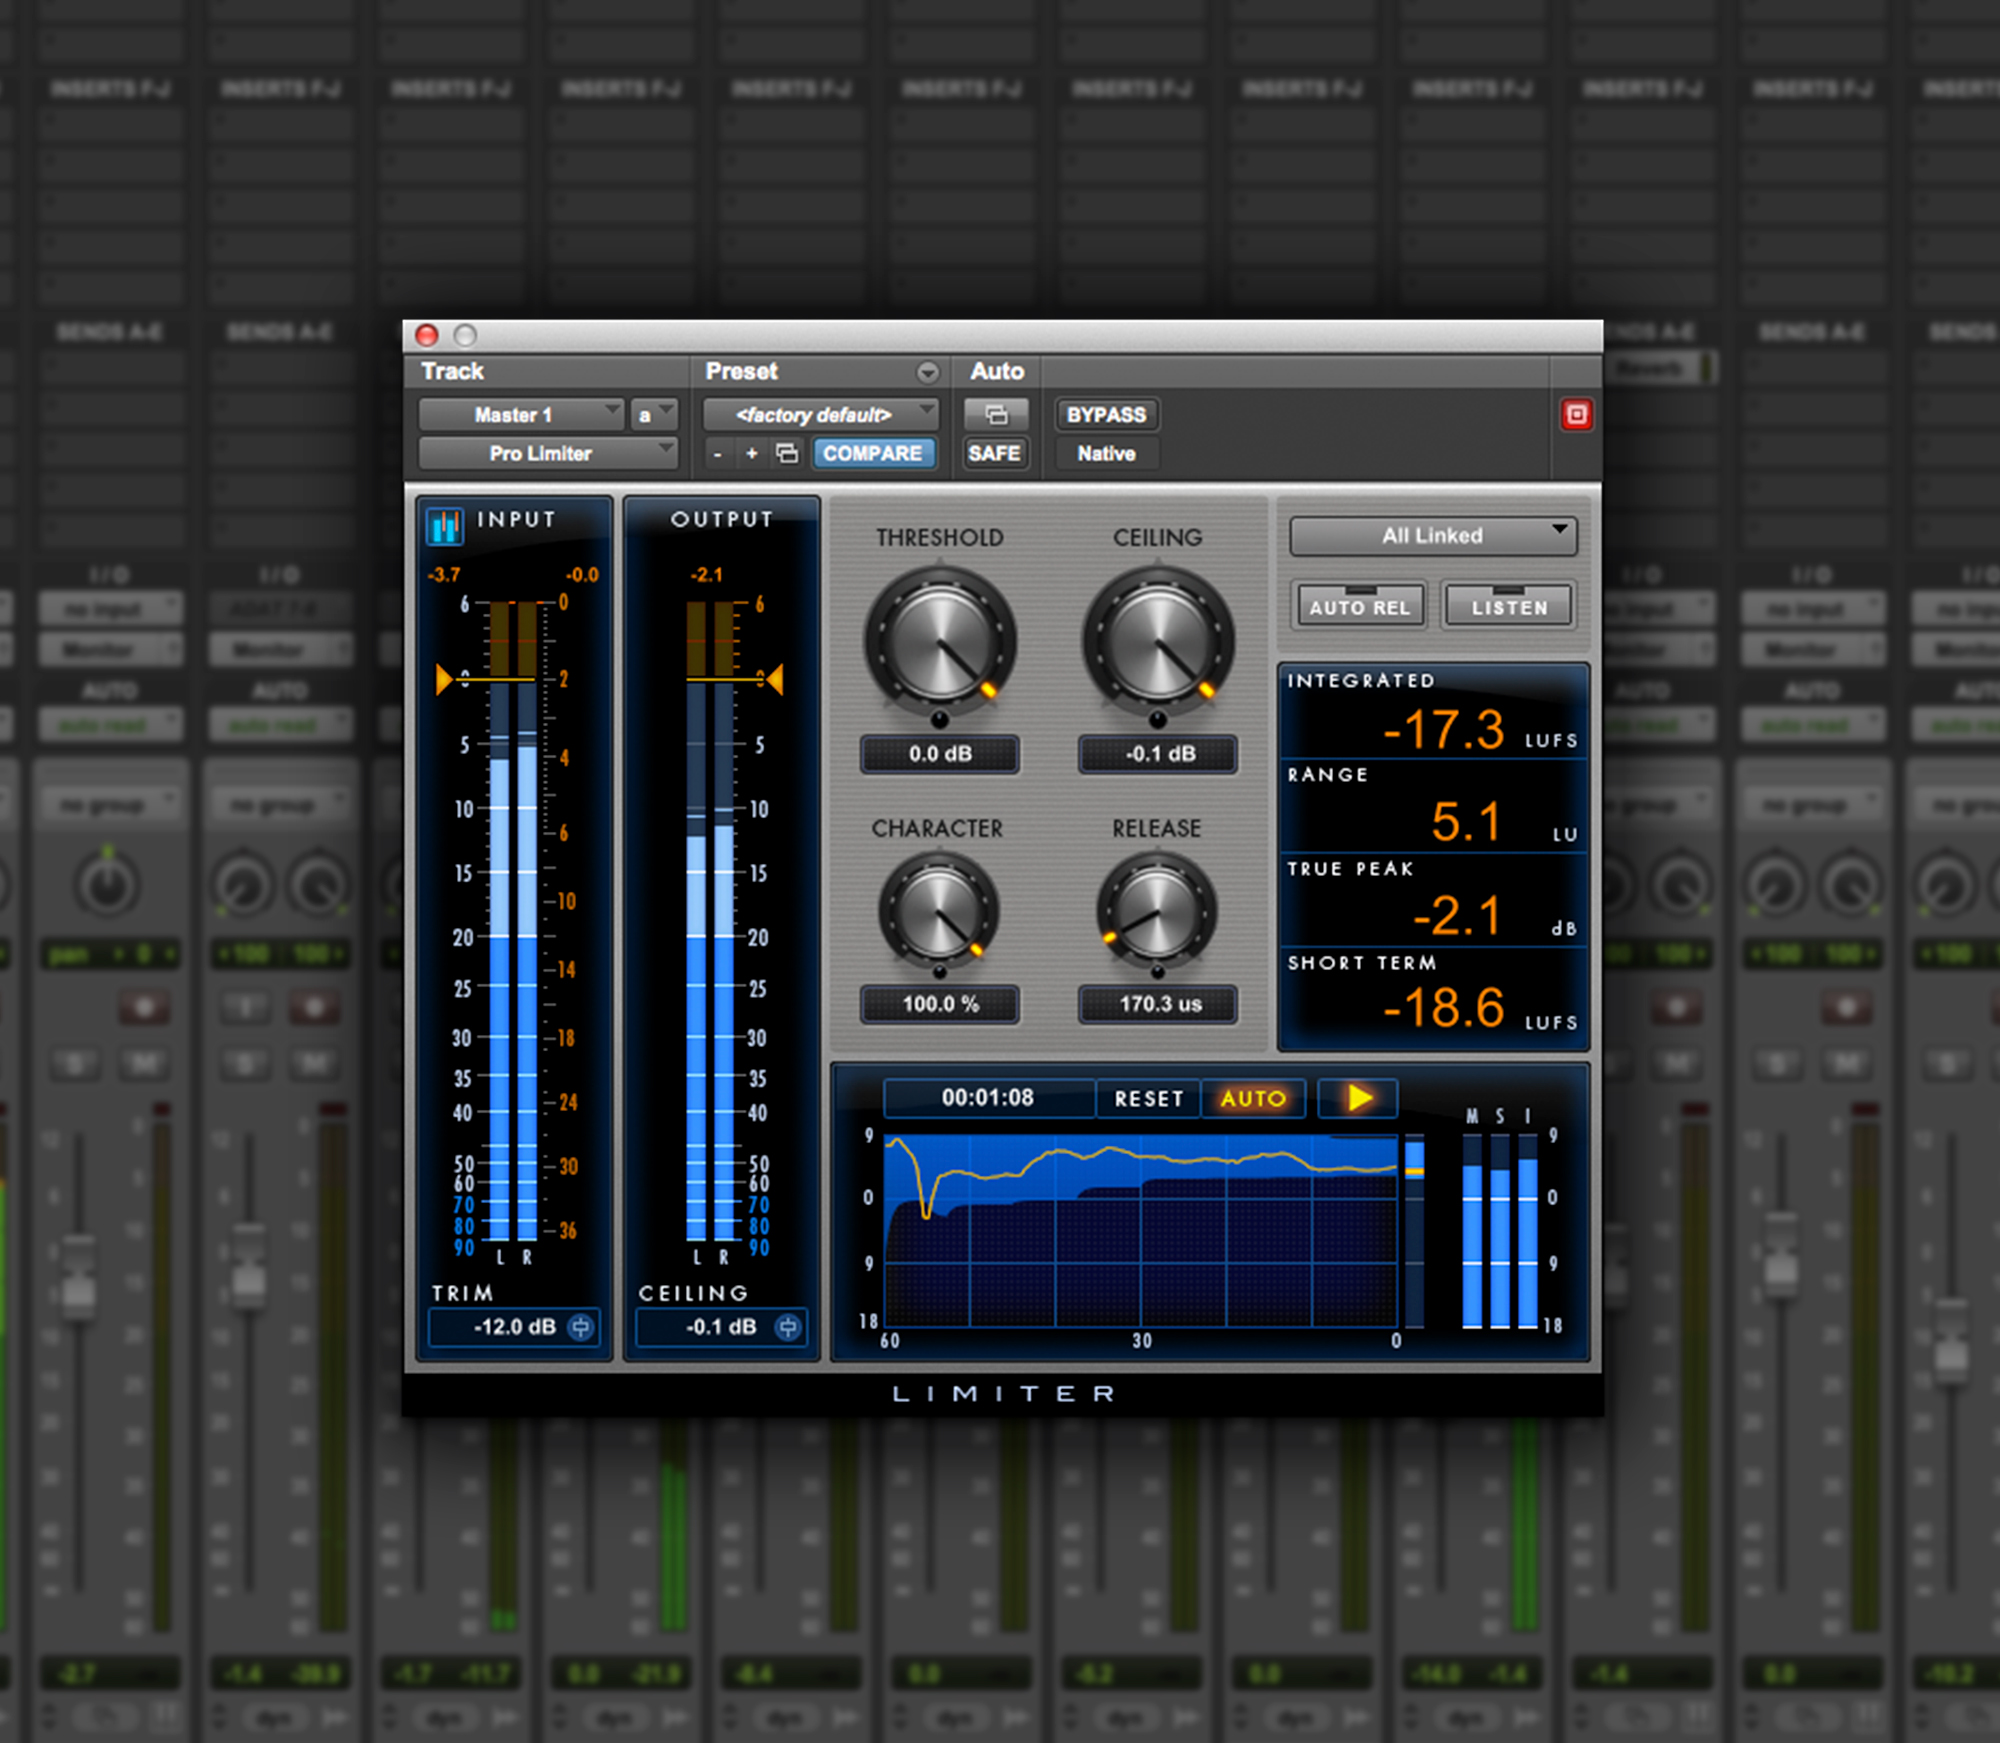Click the copy icon under the Auto label

point(996,414)
